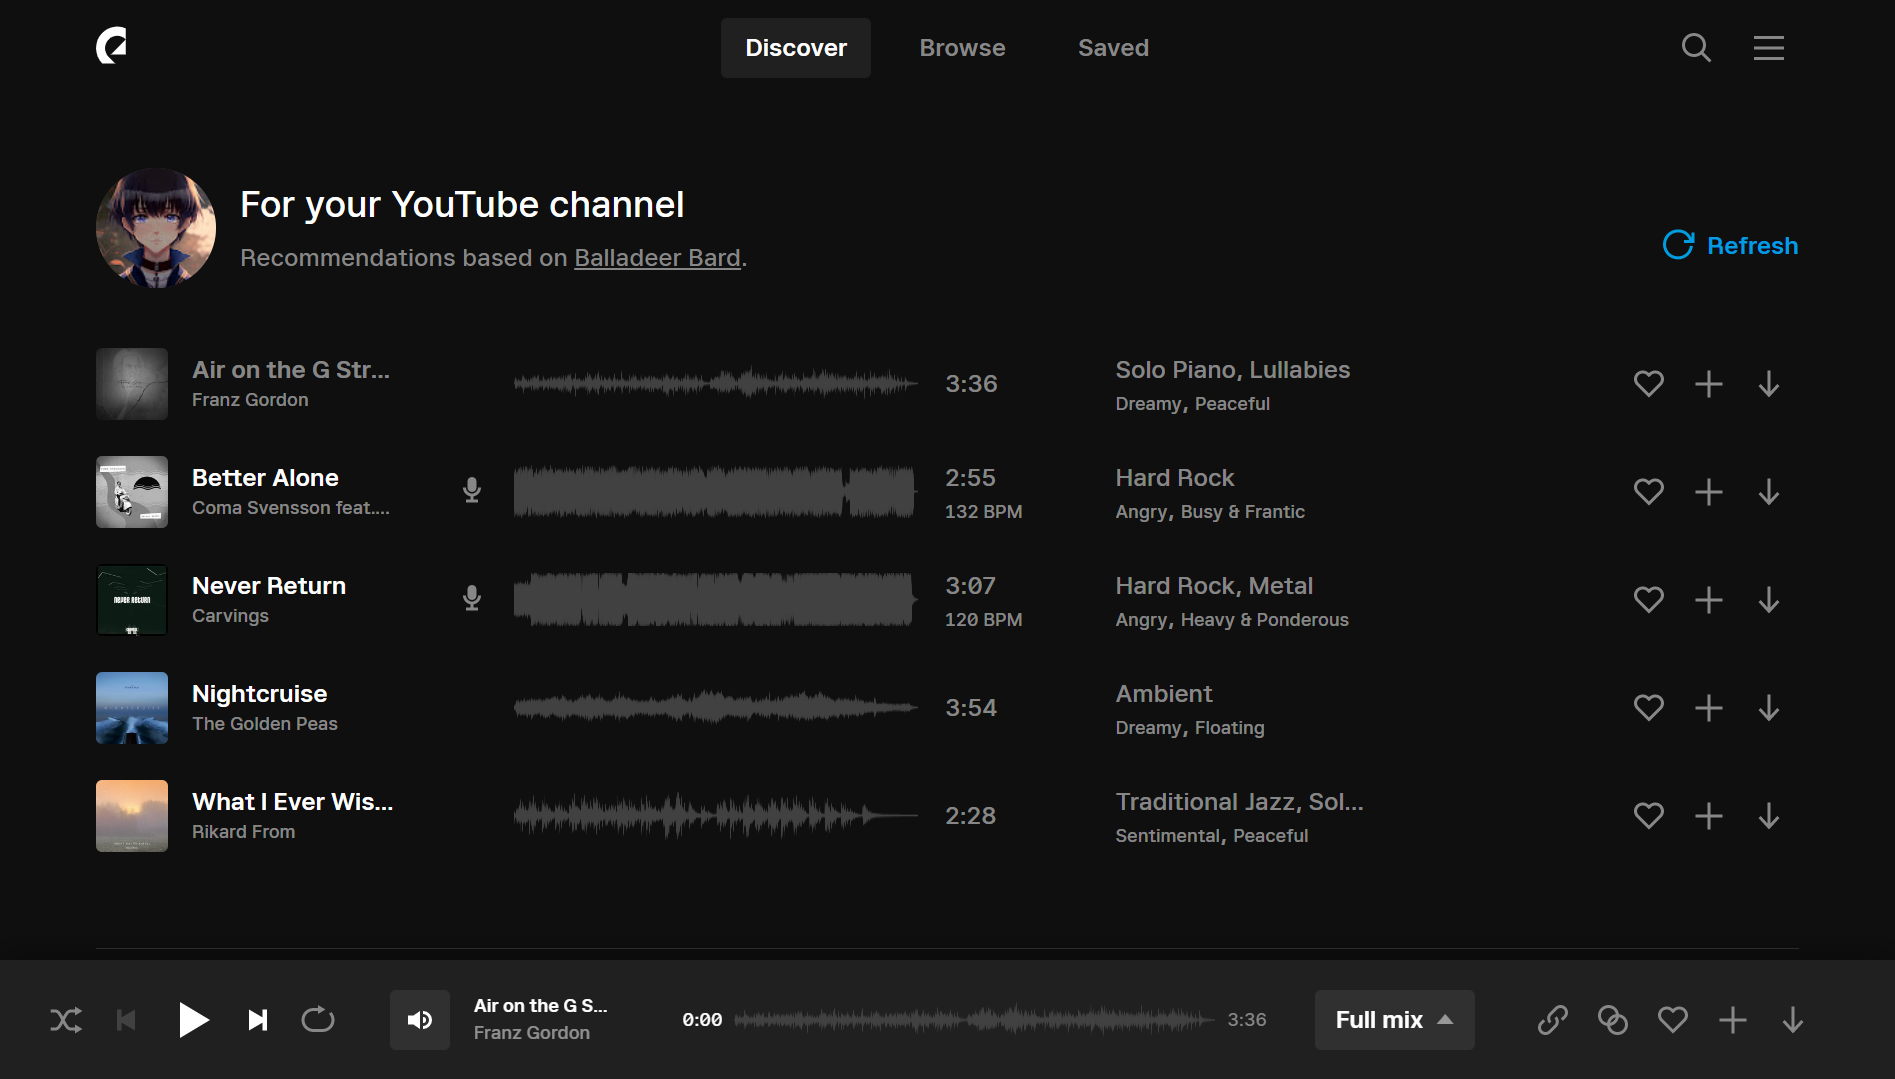Copy the track link in the player bar
The image size is (1895, 1079).
[1552, 1020]
